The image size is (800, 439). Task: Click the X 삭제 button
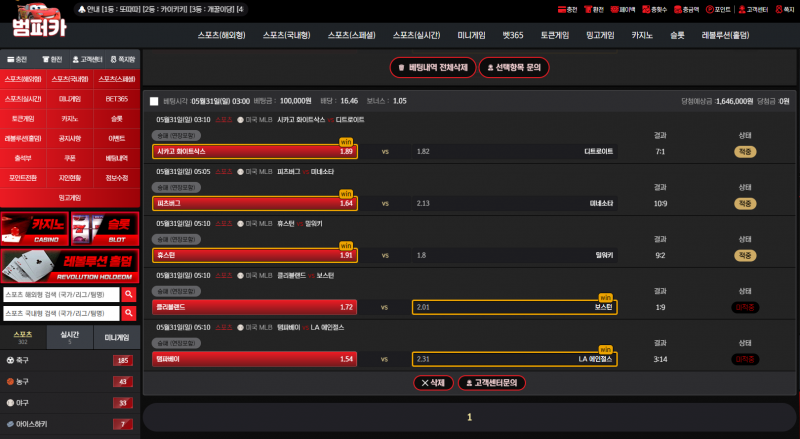tap(433, 382)
